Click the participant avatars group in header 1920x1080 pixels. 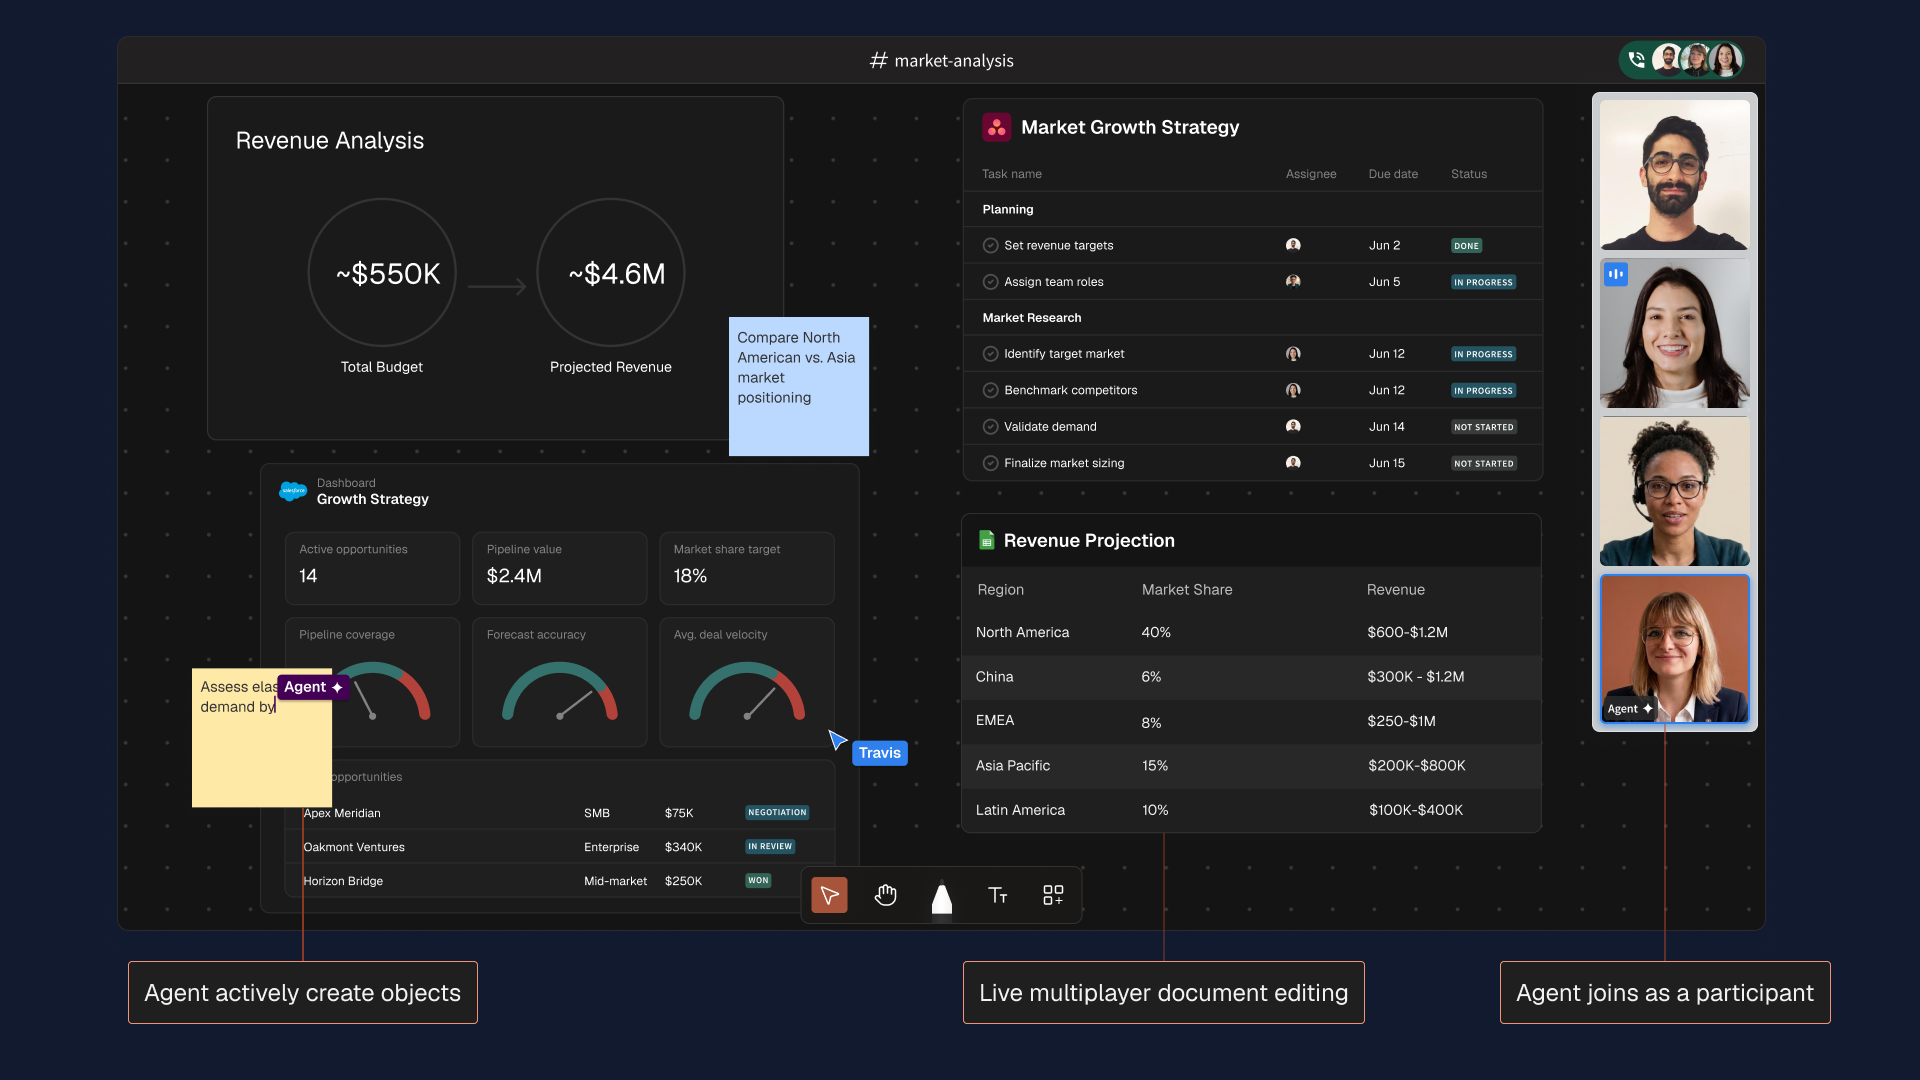pos(1697,60)
